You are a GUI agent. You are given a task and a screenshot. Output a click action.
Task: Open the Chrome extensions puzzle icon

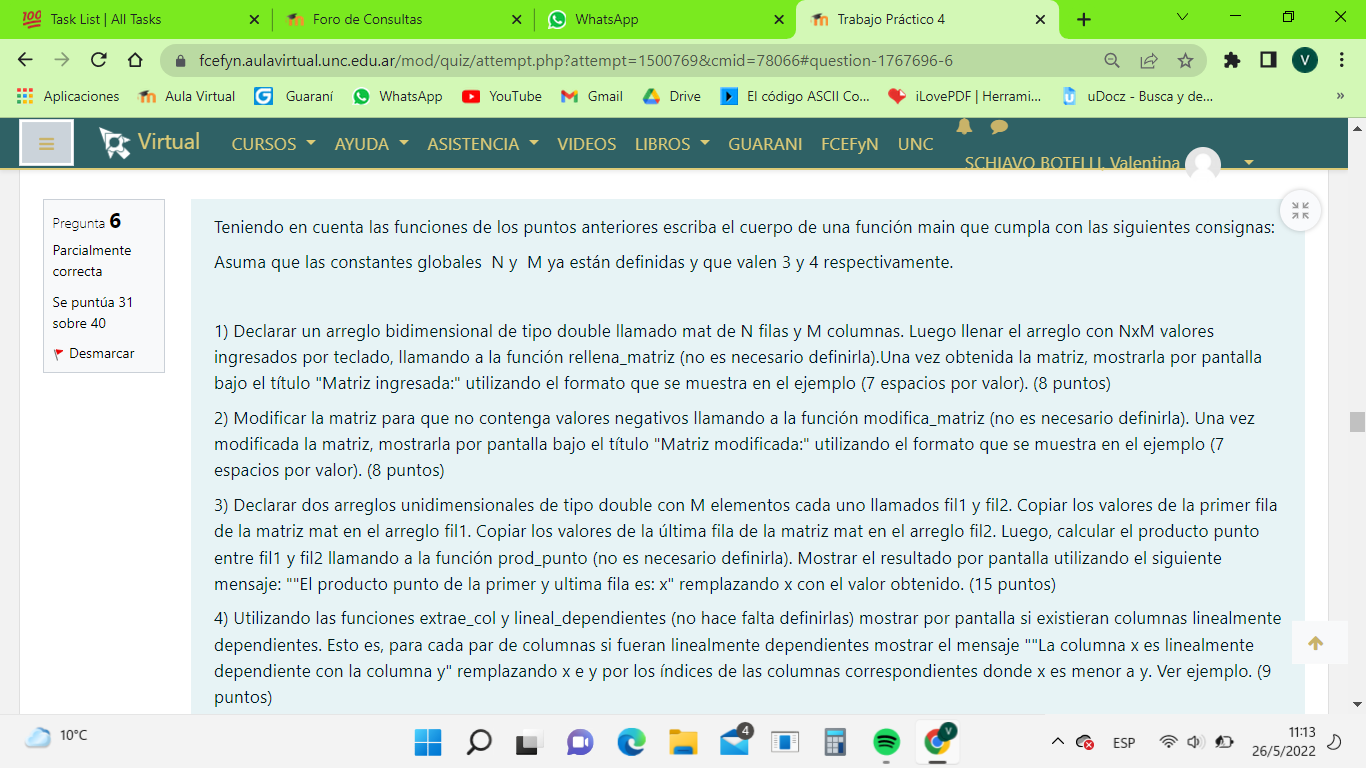1232,61
